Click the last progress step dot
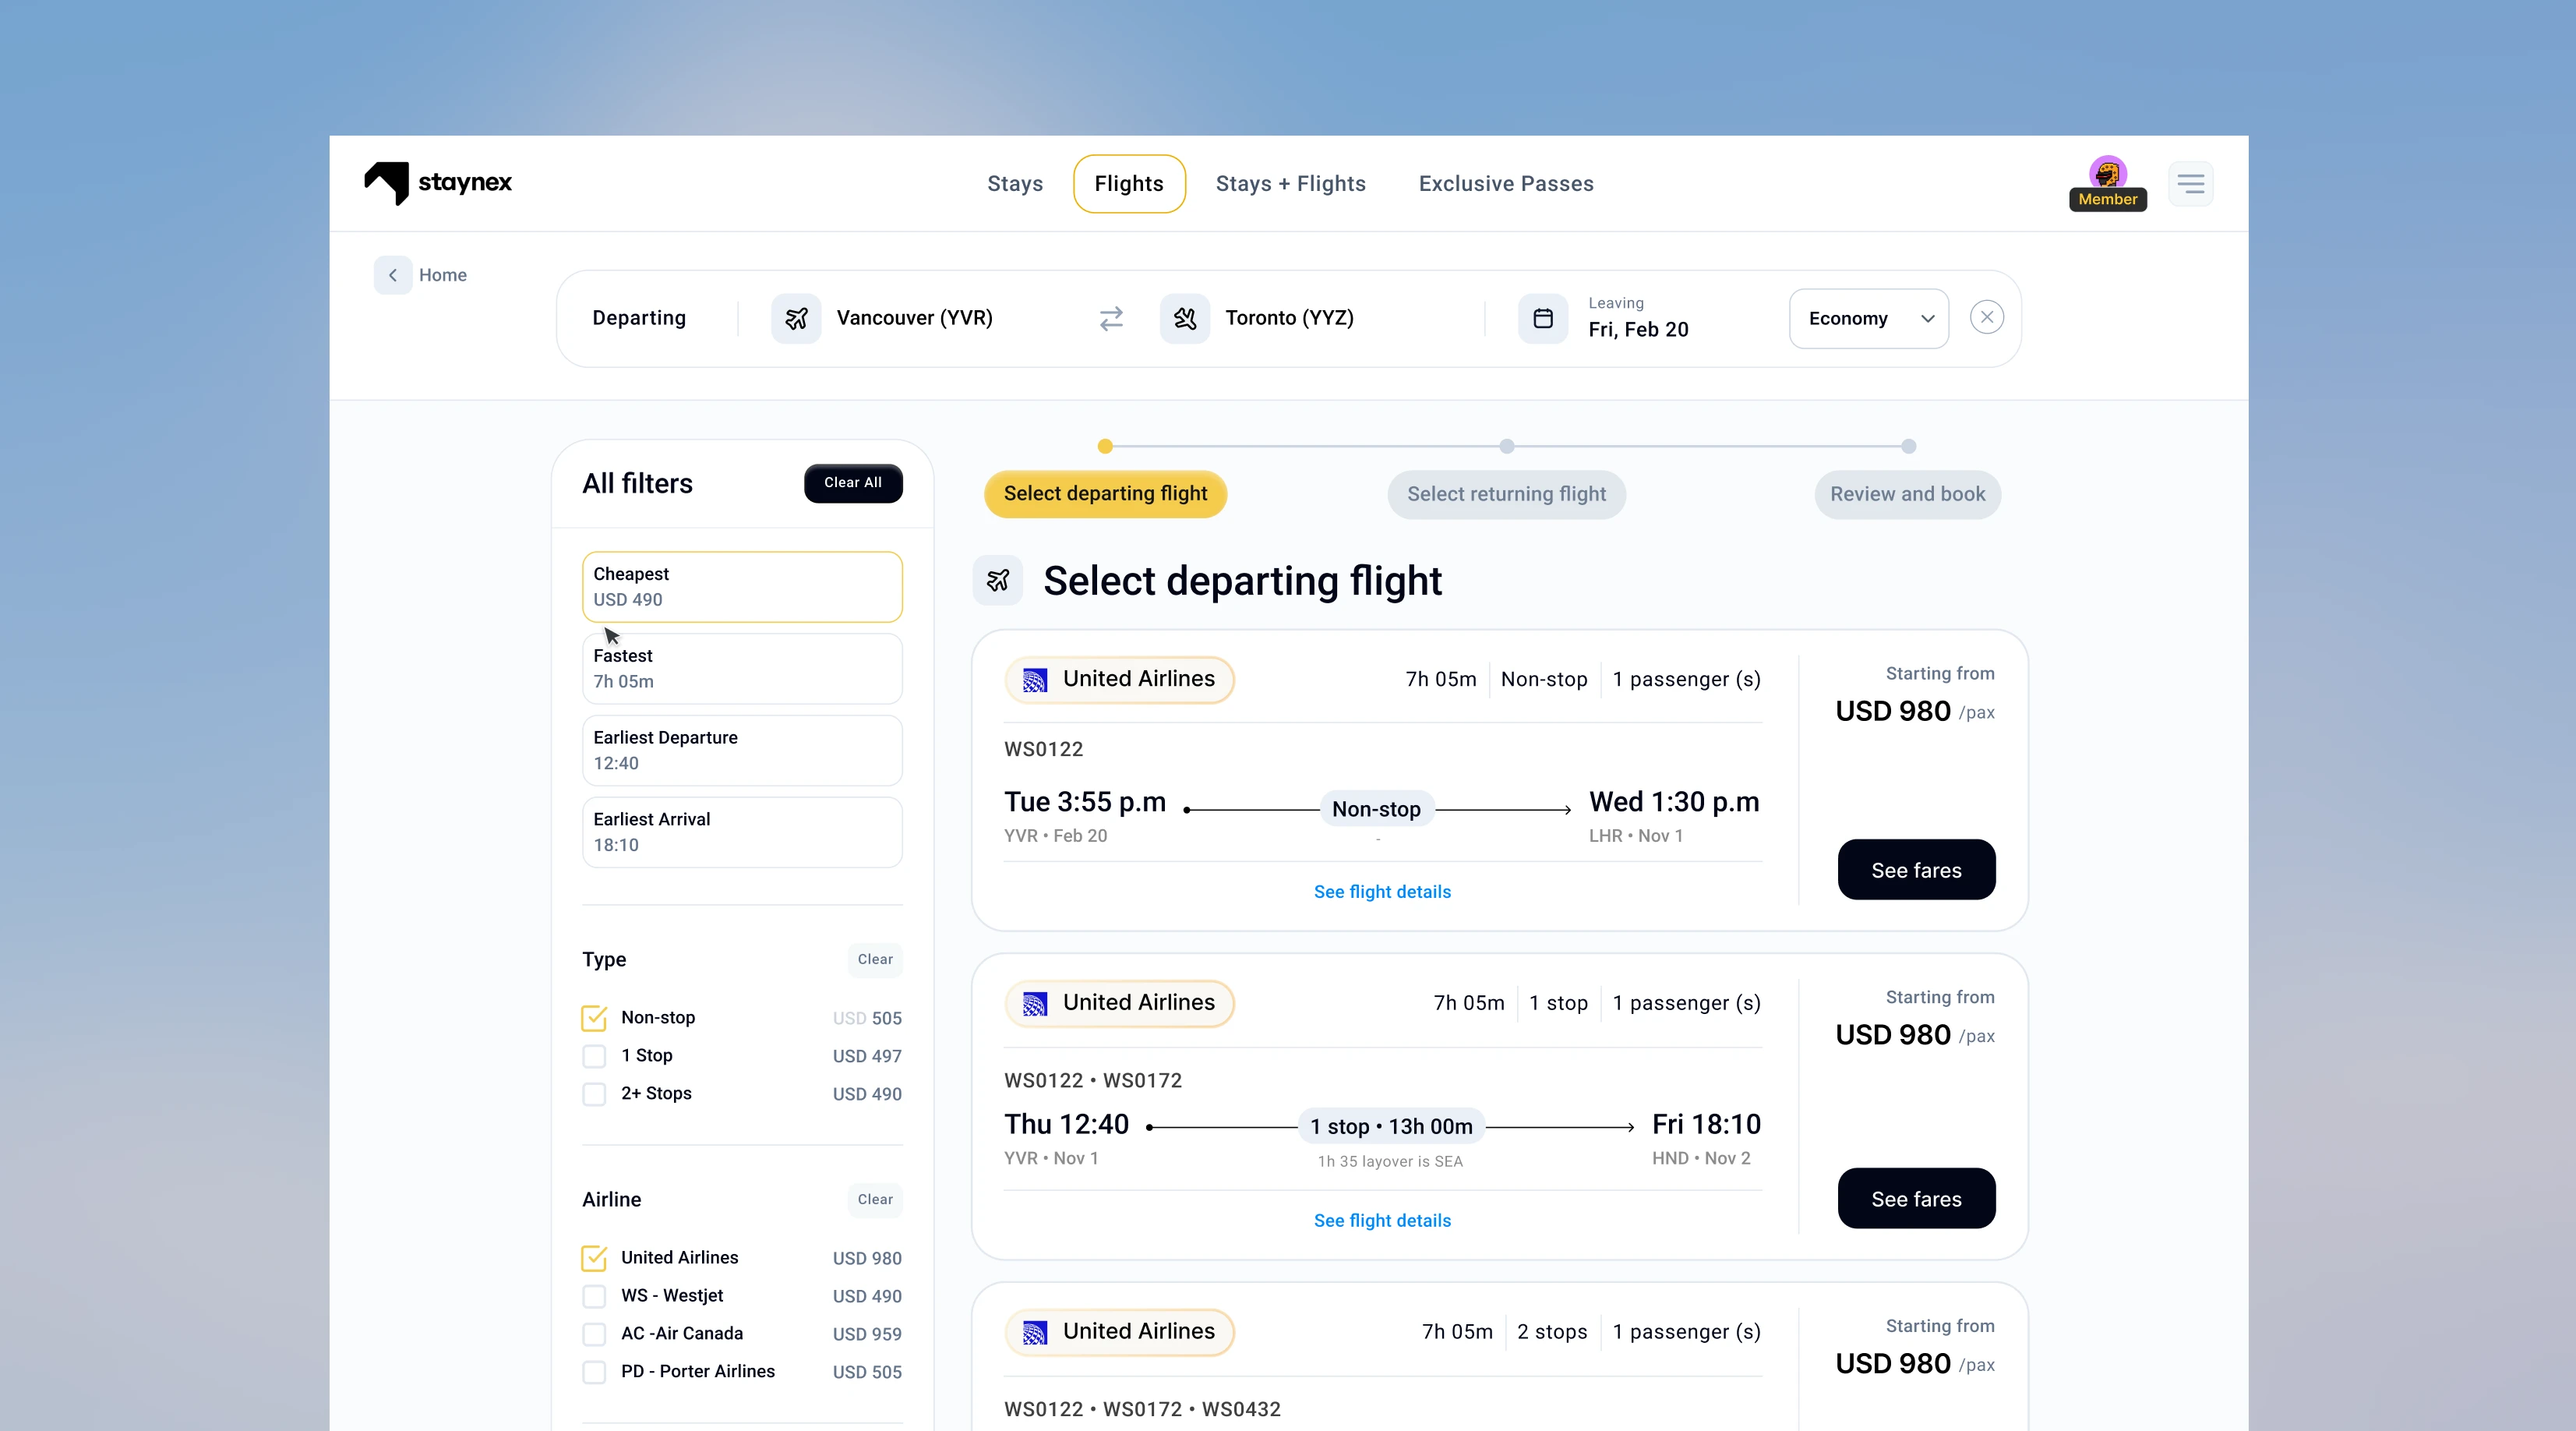The image size is (2576, 1431). click(x=1908, y=446)
